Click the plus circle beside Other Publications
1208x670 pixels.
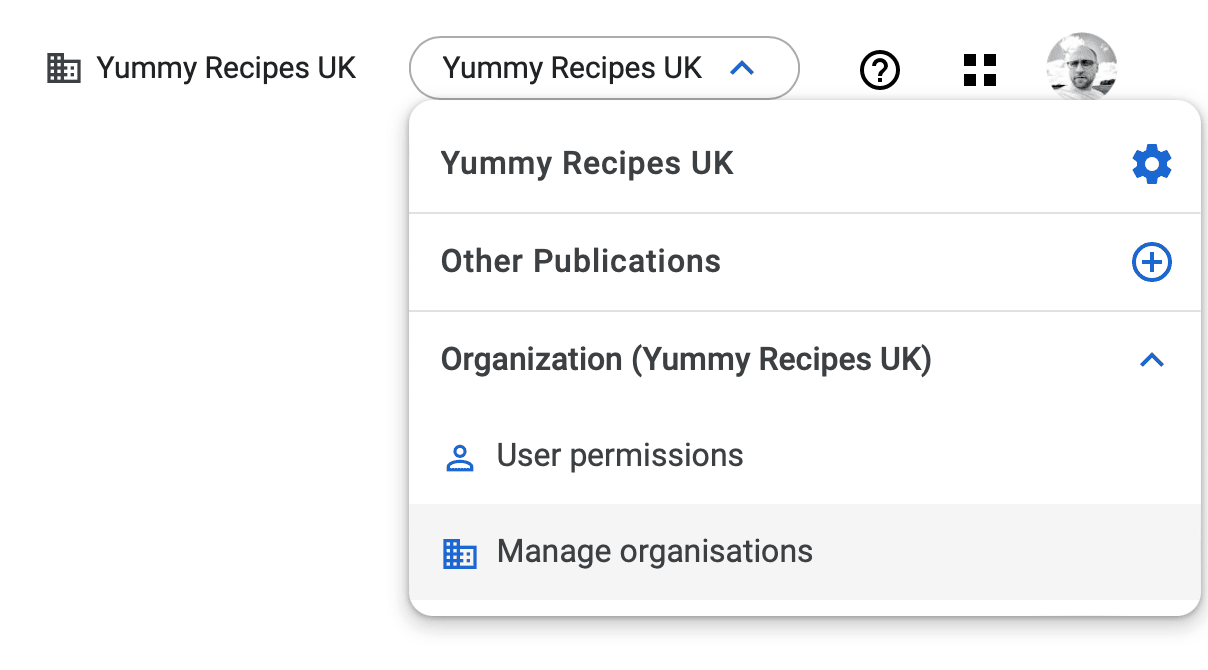pos(1151,262)
